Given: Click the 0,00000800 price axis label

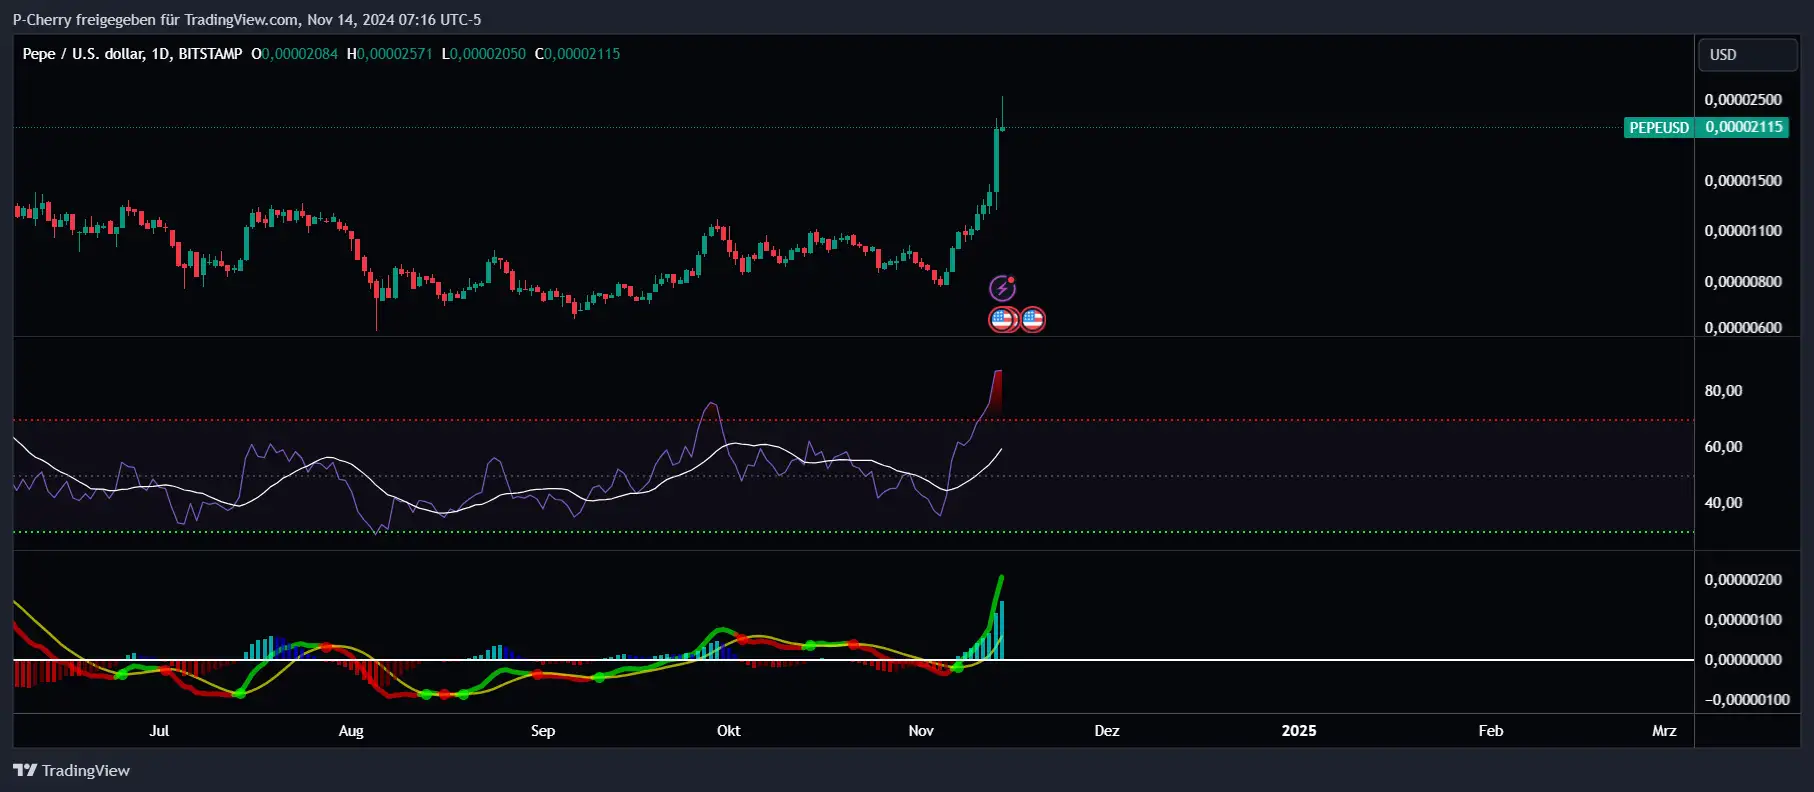Looking at the screenshot, I should [x=1743, y=282].
